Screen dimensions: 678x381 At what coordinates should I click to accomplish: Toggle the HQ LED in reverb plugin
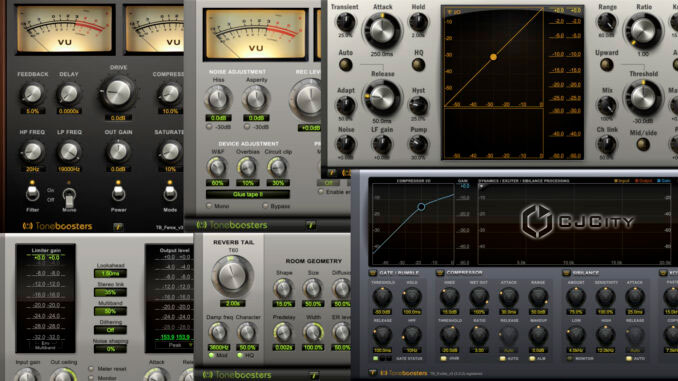[240, 355]
